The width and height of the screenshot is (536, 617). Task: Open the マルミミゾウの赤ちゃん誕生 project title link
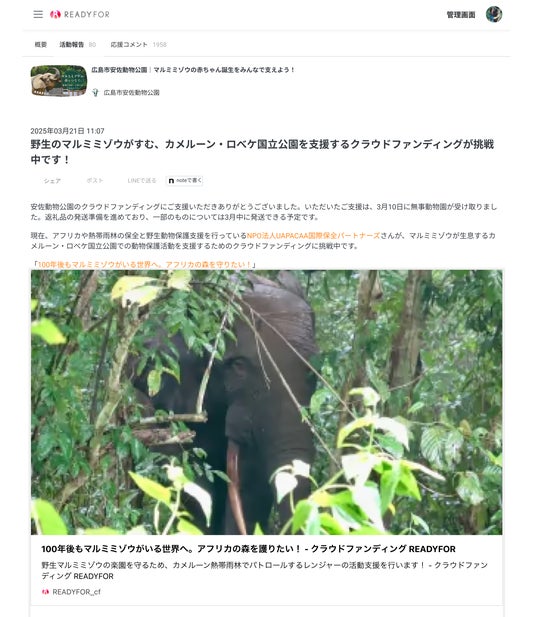[x=193, y=70]
